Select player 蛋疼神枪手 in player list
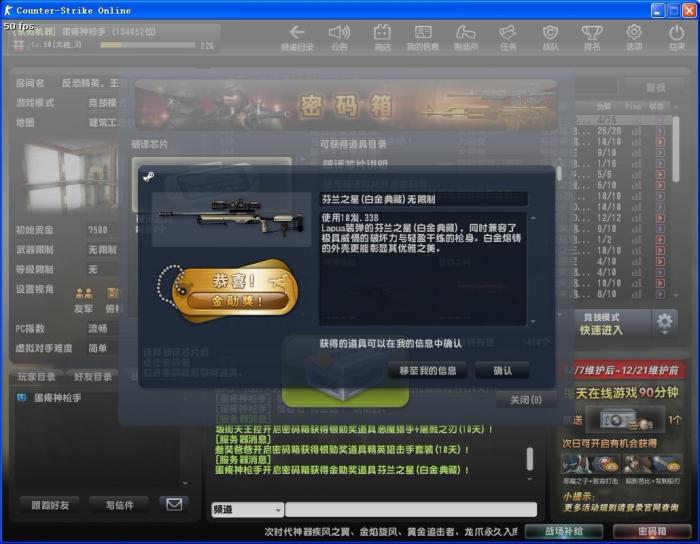The width and height of the screenshot is (700, 544). click(x=58, y=398)
